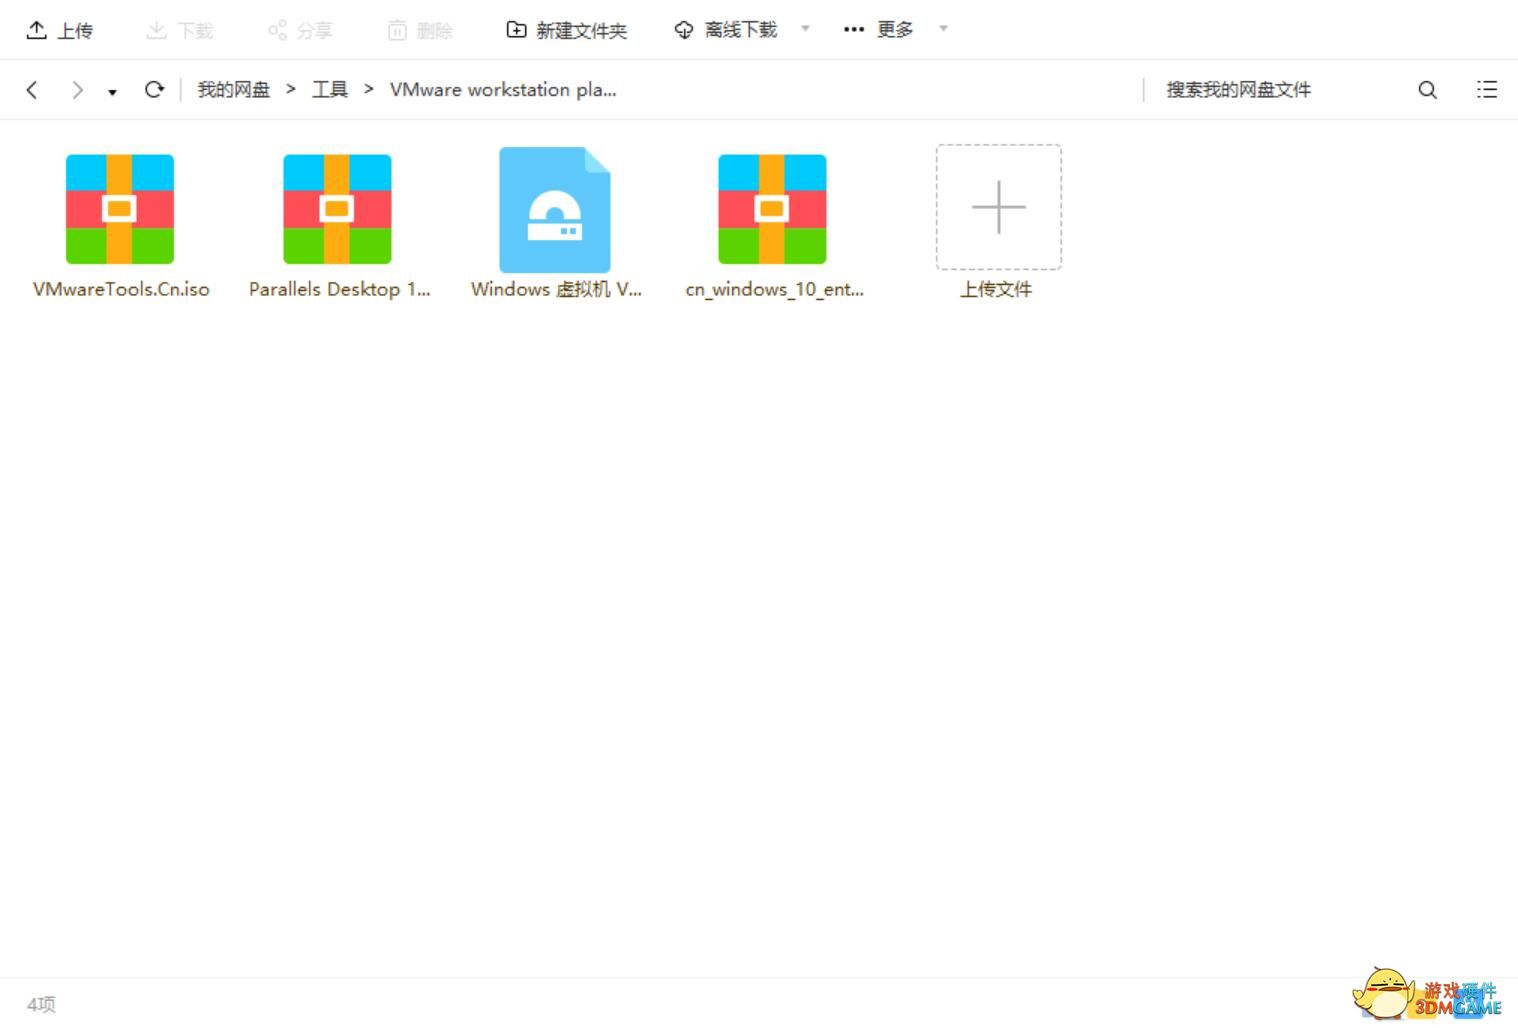Click the magnifier search icon
The width and height of the screenshot is (1518, 1028).
[x=1427, y=90]
